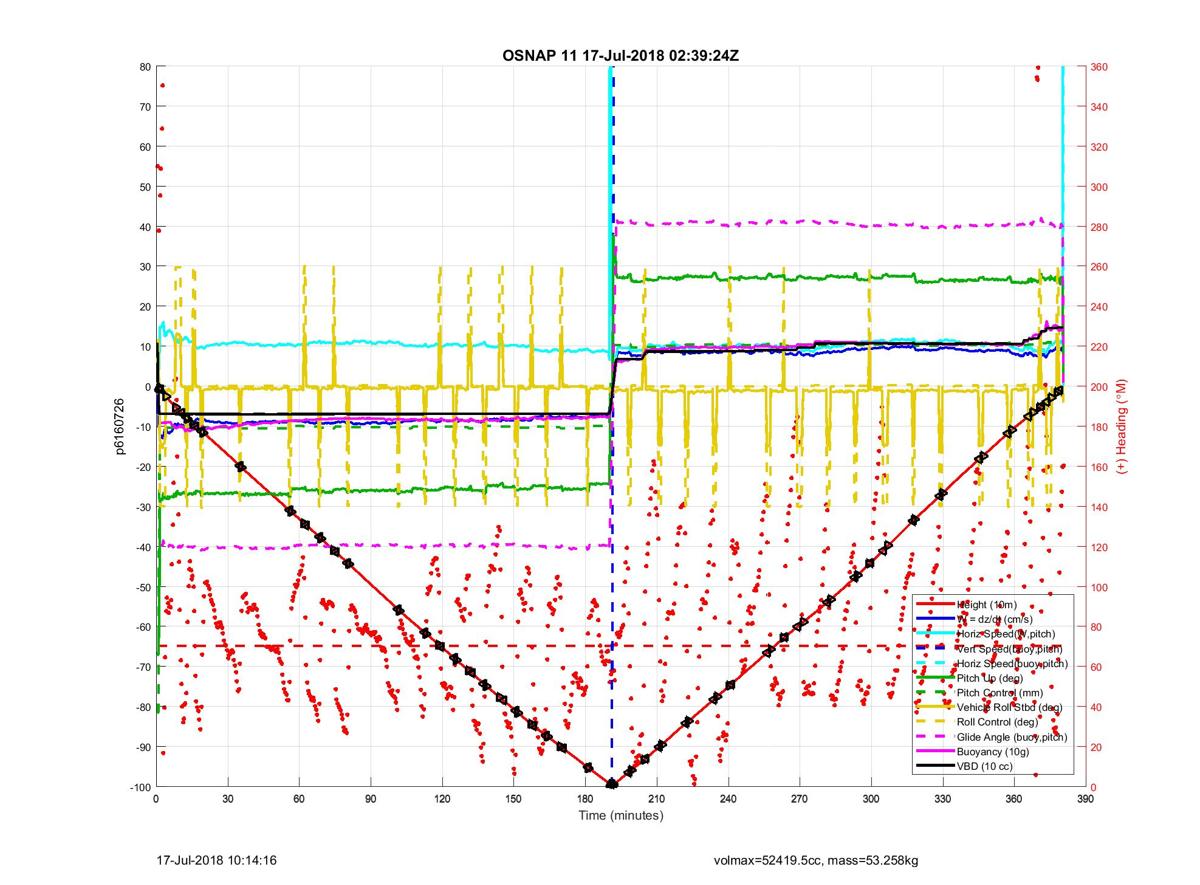Click the x-axis tick label '330'

coord(943,800)
